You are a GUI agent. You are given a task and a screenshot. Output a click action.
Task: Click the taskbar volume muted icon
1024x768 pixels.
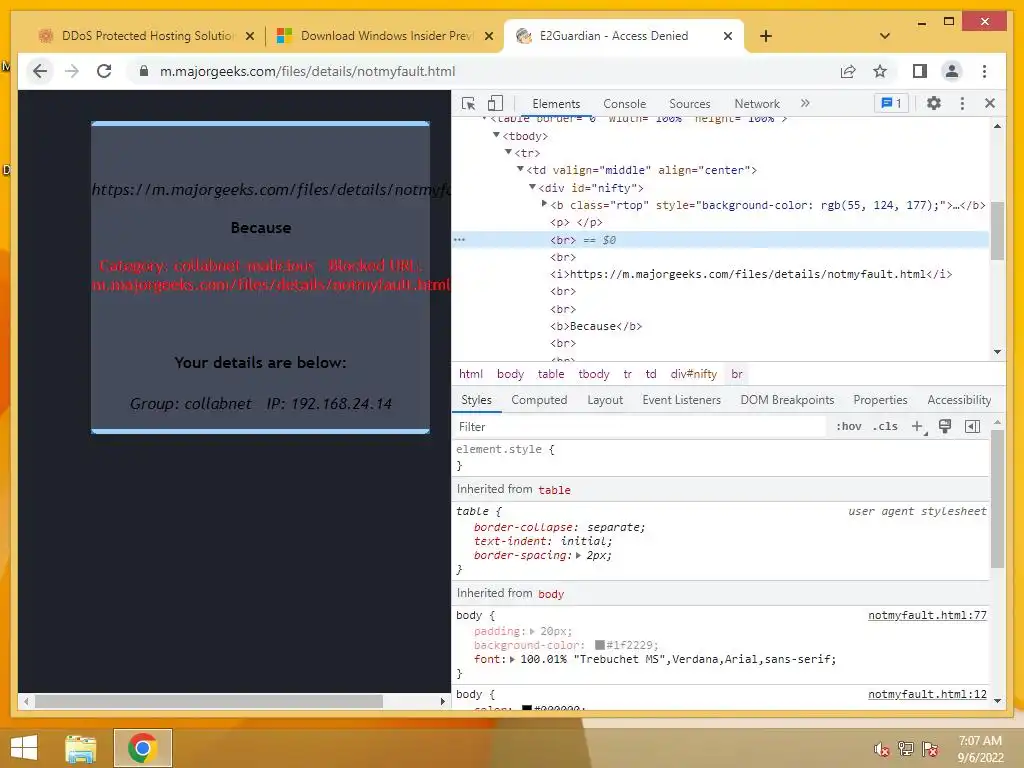coord(882,748)
